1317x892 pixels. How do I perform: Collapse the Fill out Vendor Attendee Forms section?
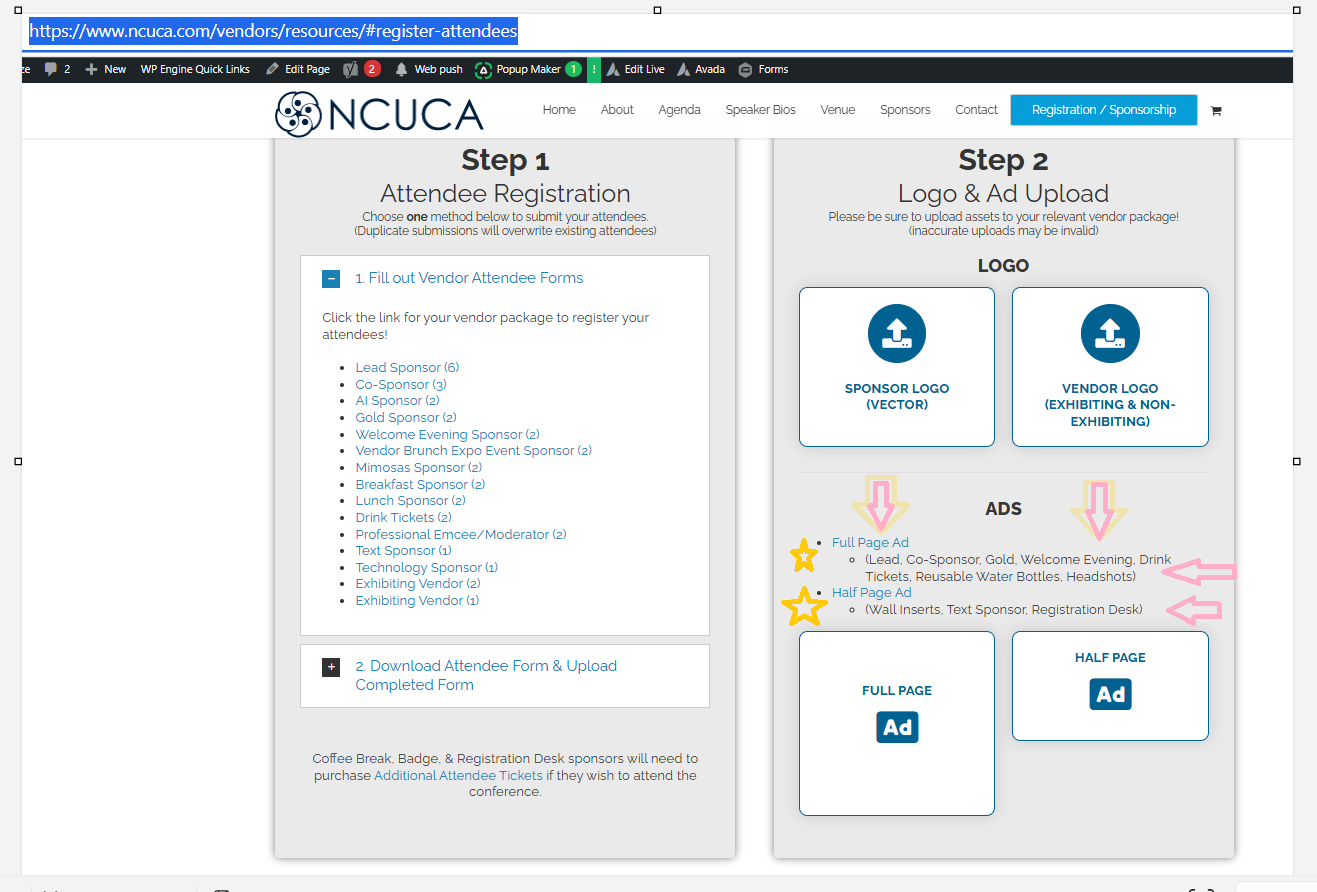pos(331,279)
